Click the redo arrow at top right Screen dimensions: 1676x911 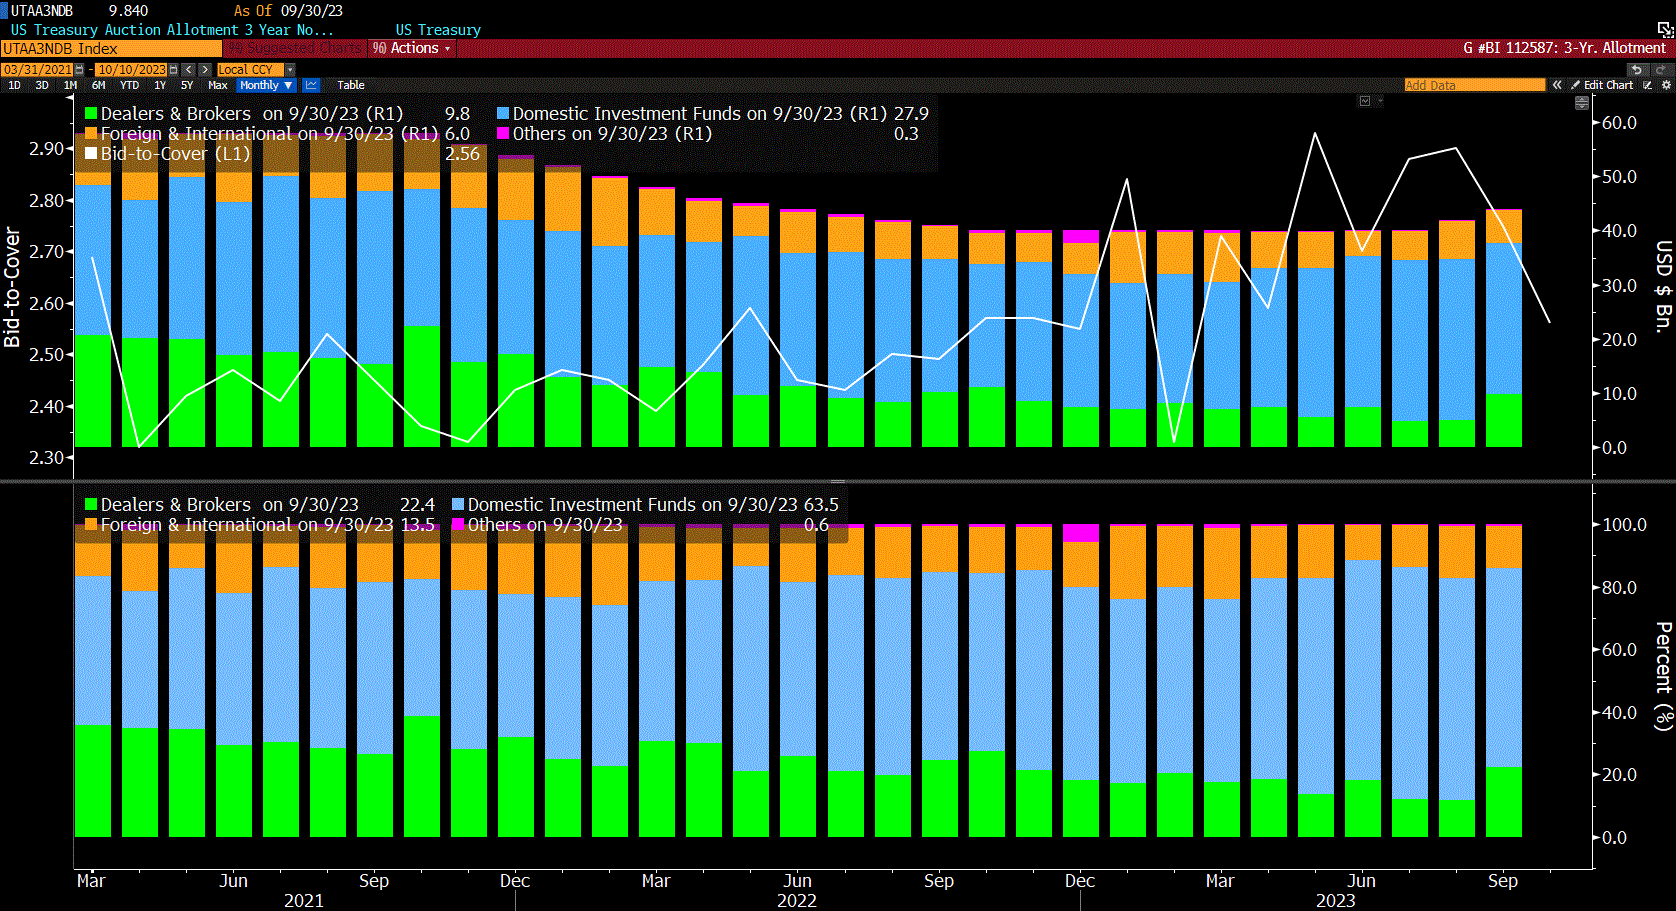click(1661, 69)
